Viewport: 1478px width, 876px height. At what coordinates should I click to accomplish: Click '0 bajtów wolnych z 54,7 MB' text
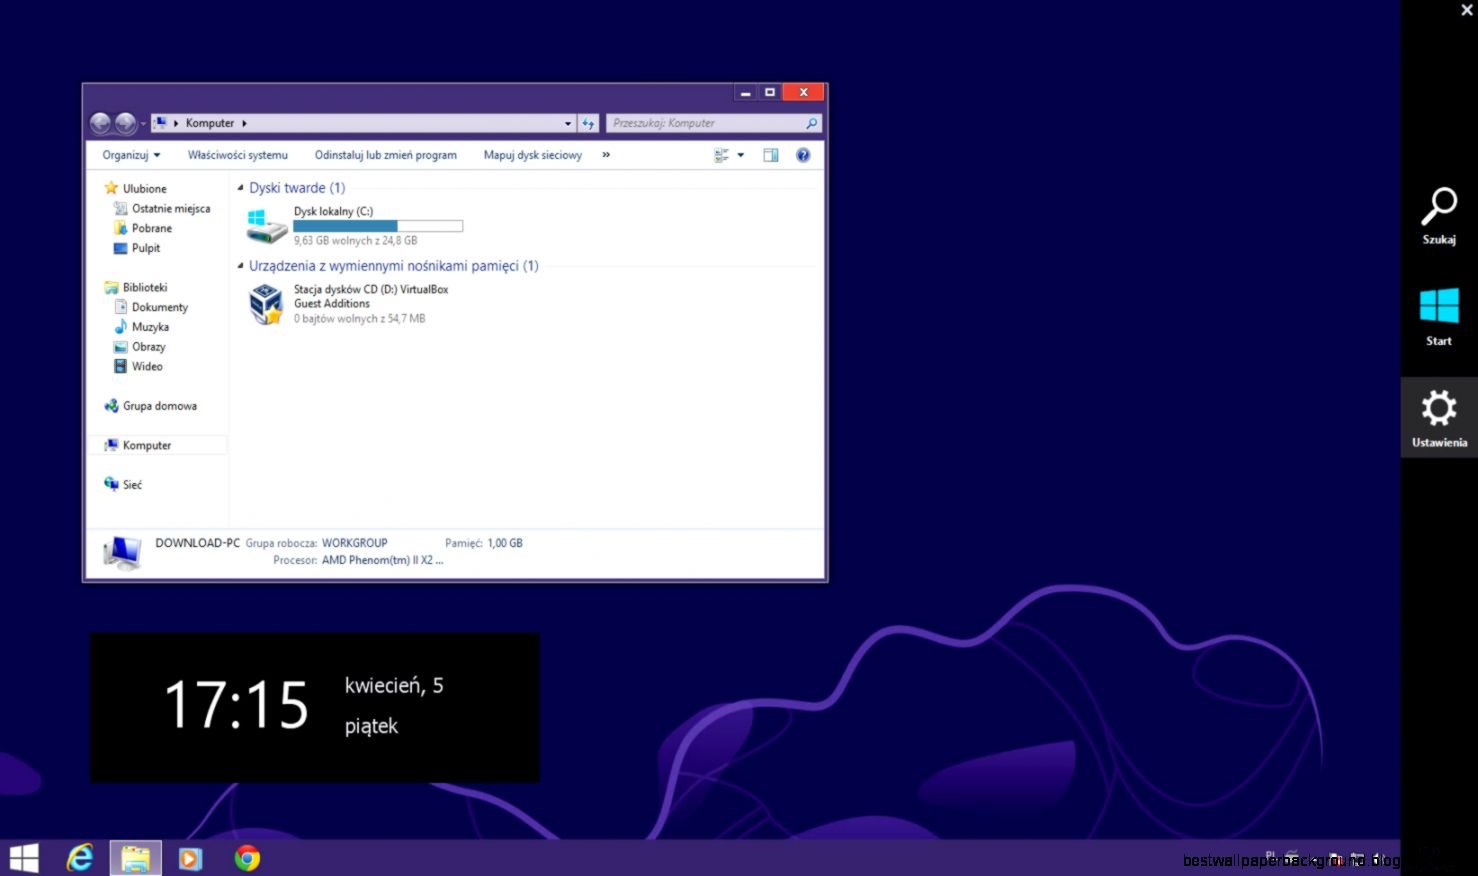[360, 319]
